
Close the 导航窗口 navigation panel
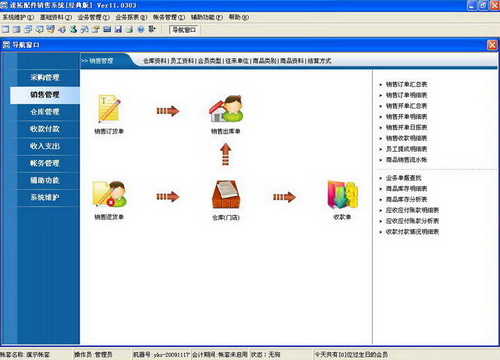pos(492,45)
